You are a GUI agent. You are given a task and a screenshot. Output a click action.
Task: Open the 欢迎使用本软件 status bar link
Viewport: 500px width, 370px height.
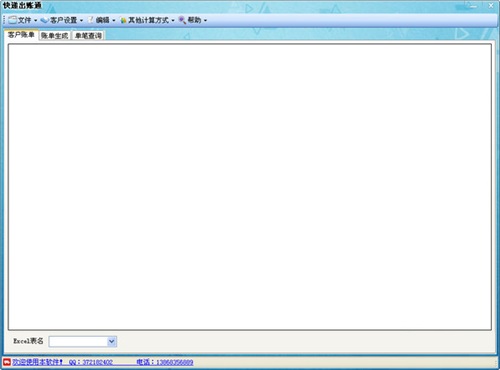point(37,362)
